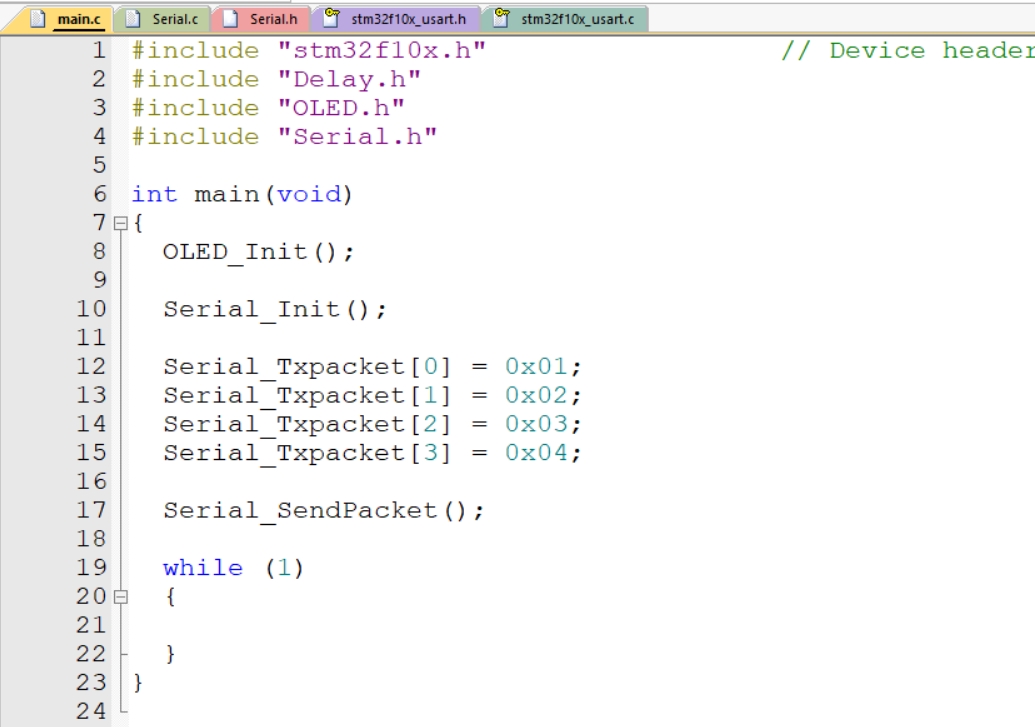Click the Serial_Init() call
This screenshot has width=1035, height=727.
275,309
